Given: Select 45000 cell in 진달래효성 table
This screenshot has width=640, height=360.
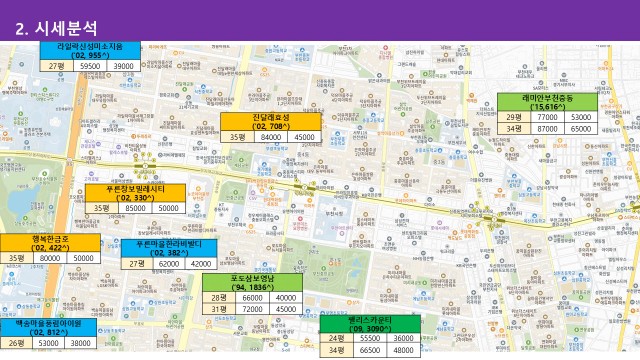Looking at the screenshot, I should click(304, 137).
